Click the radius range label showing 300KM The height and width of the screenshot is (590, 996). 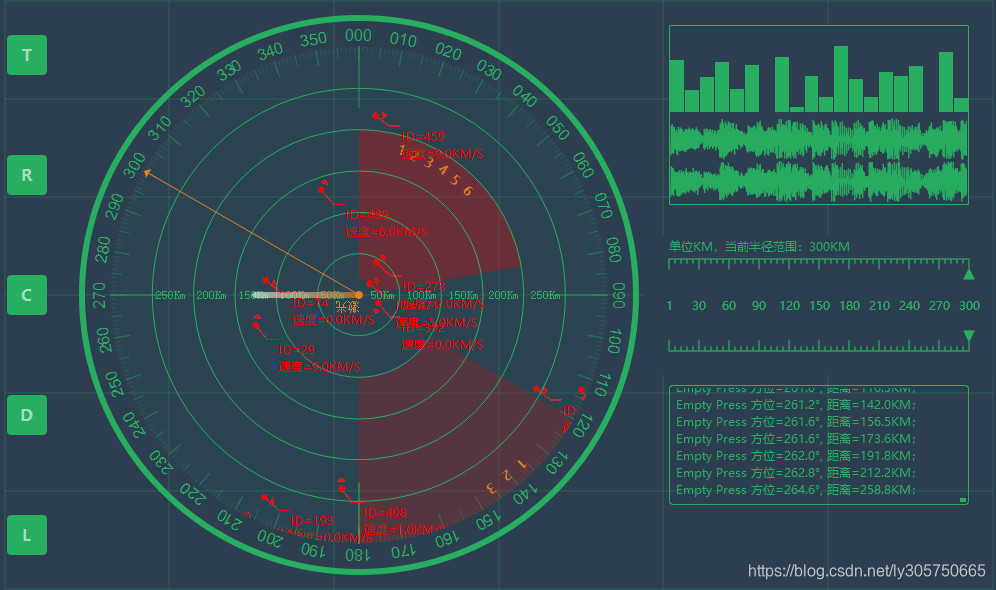click(759, 246)
